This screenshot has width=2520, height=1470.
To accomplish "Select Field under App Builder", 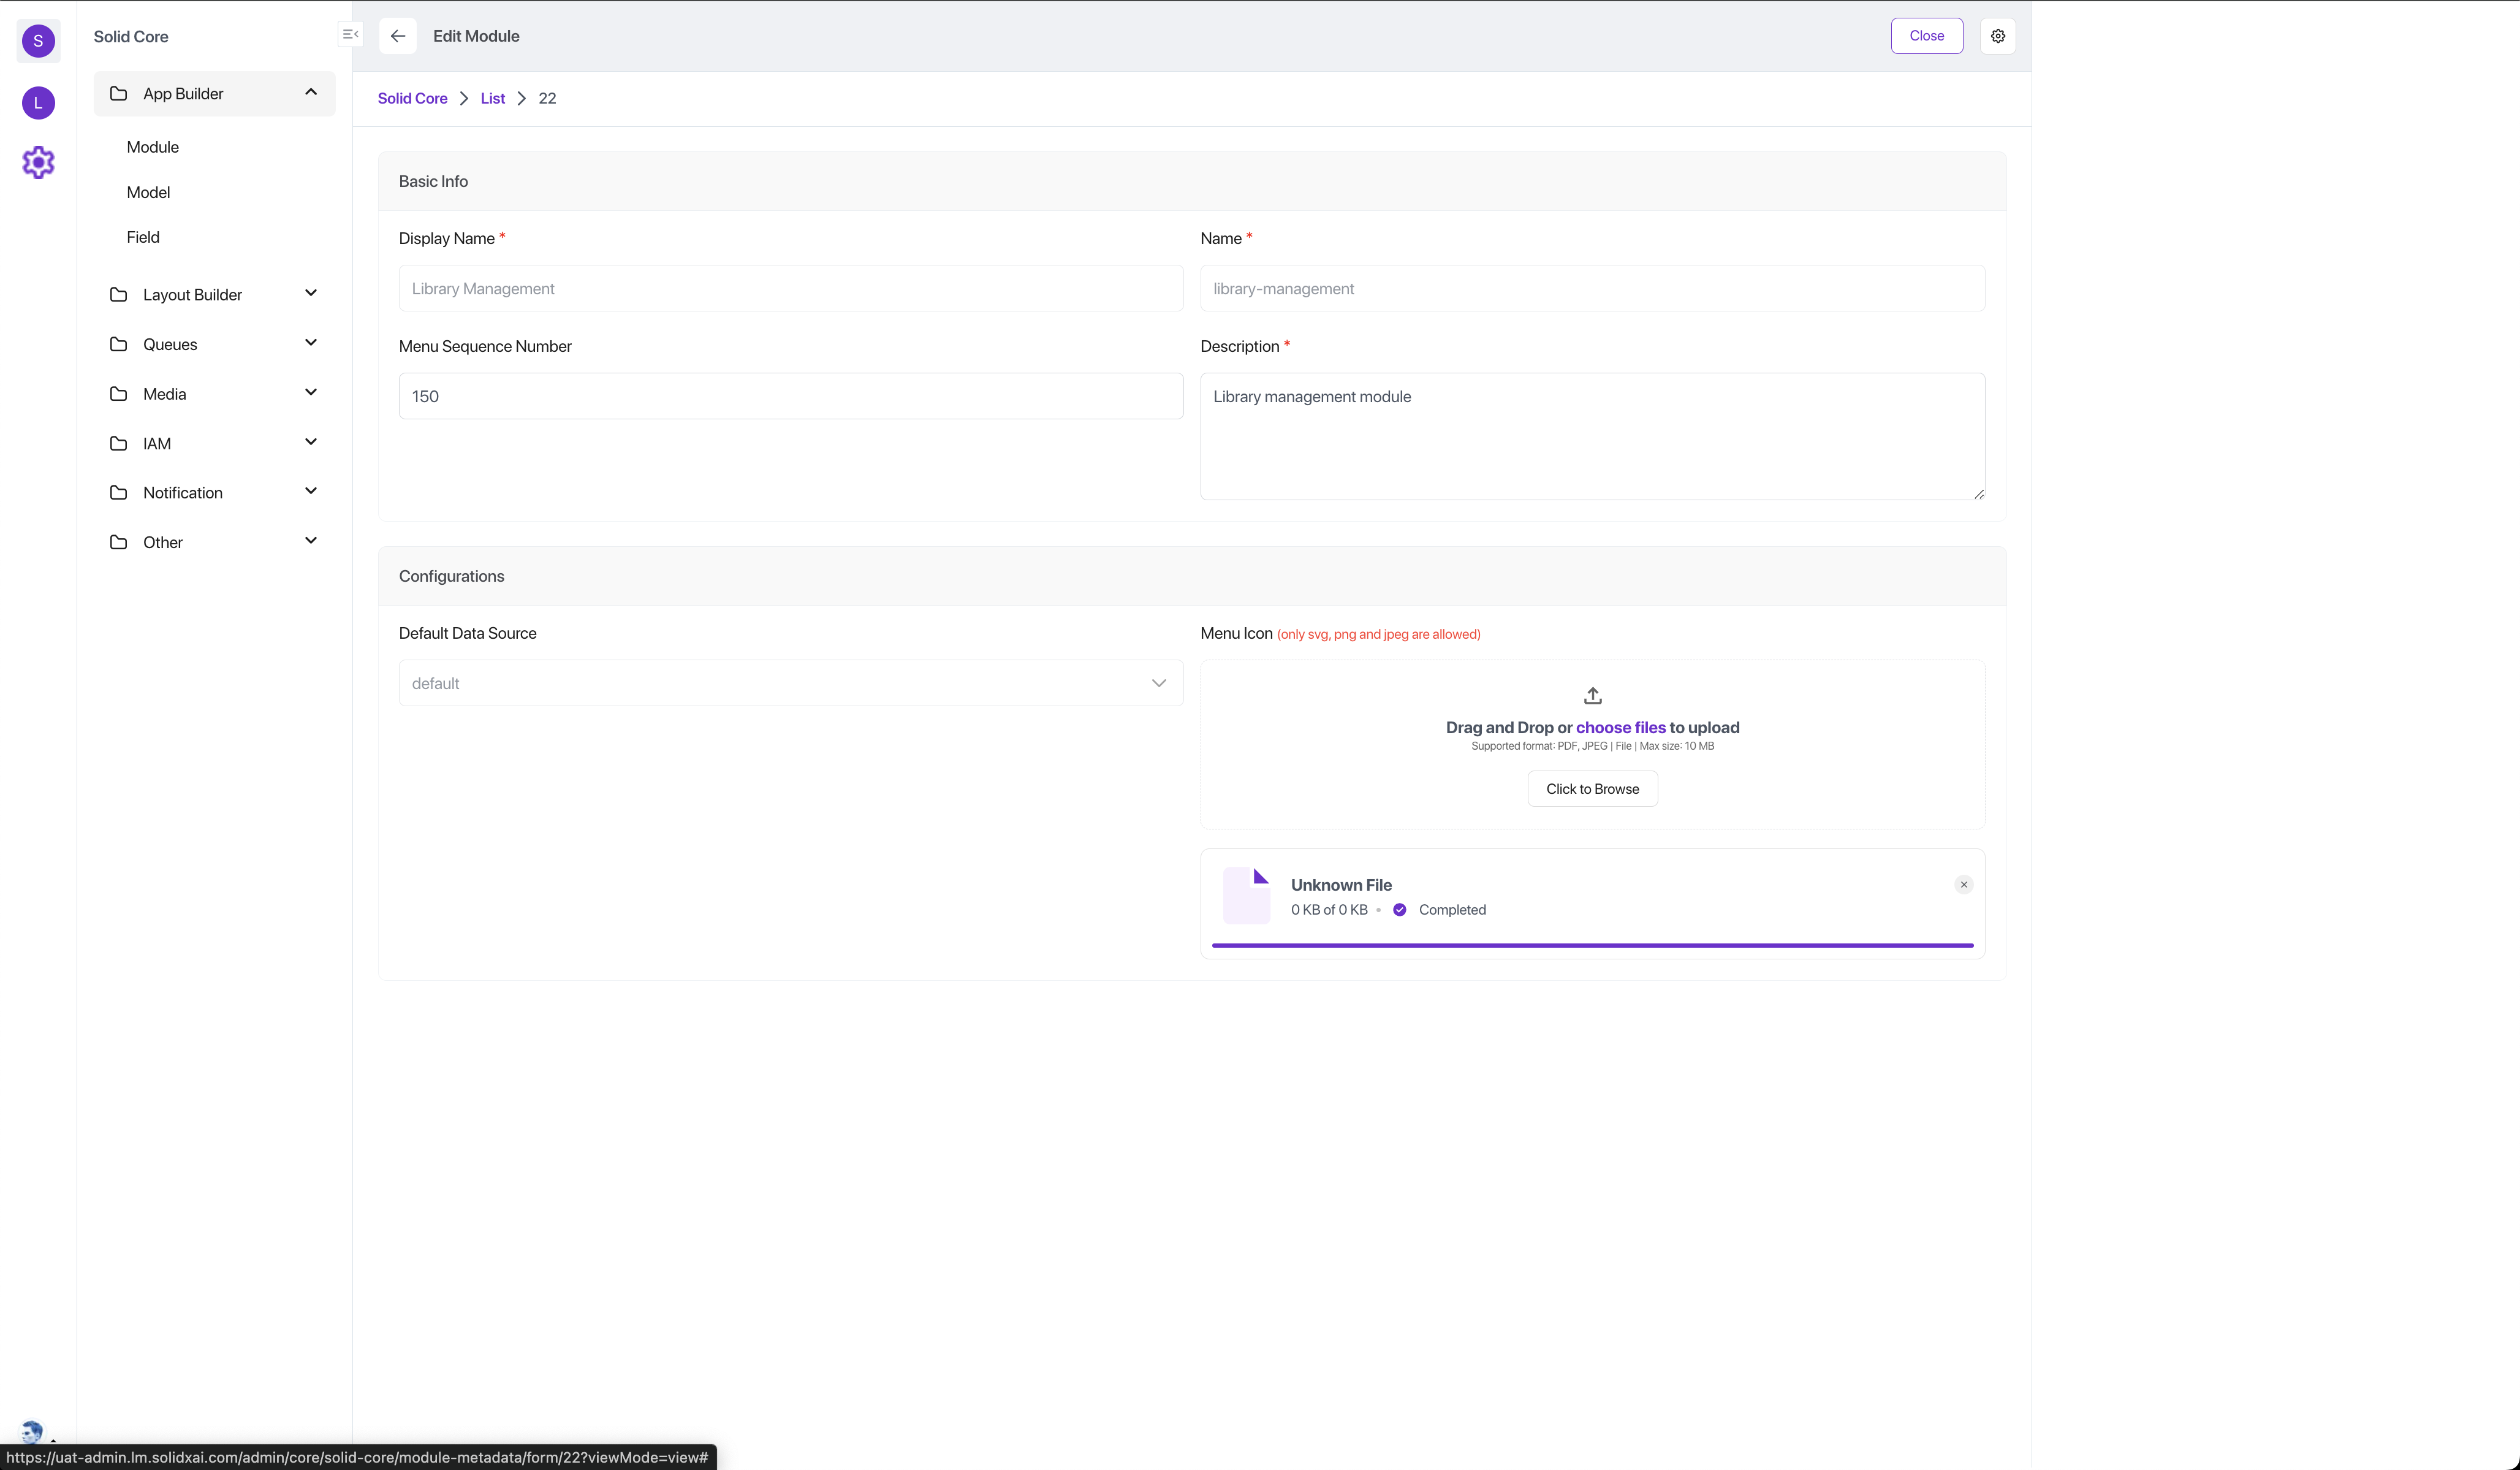I will click(x=144, y=236).
